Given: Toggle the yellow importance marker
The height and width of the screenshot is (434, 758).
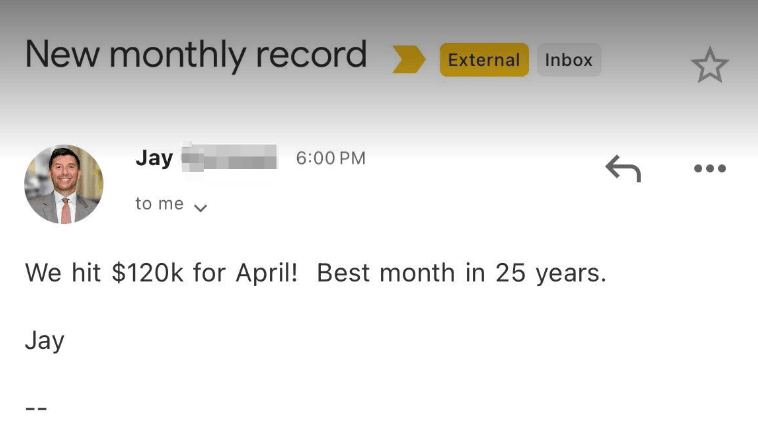Looking at the screenshot, I should pos(408,60).
